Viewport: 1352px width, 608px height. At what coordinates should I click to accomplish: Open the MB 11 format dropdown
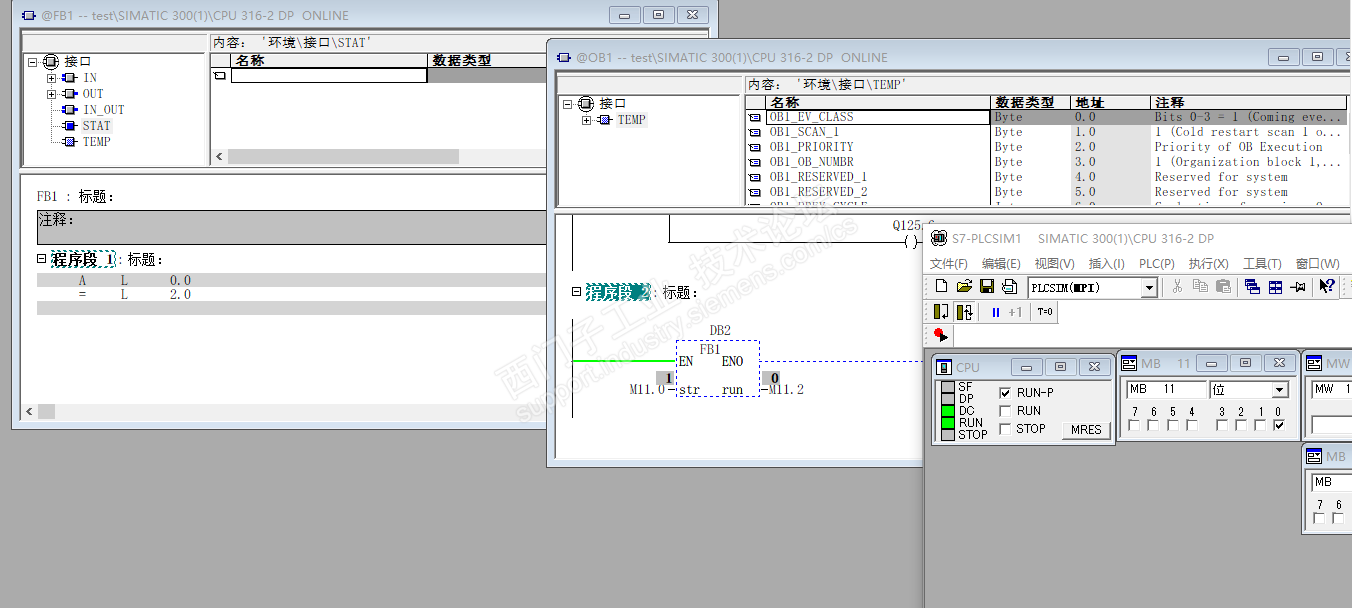[1280, 389]
